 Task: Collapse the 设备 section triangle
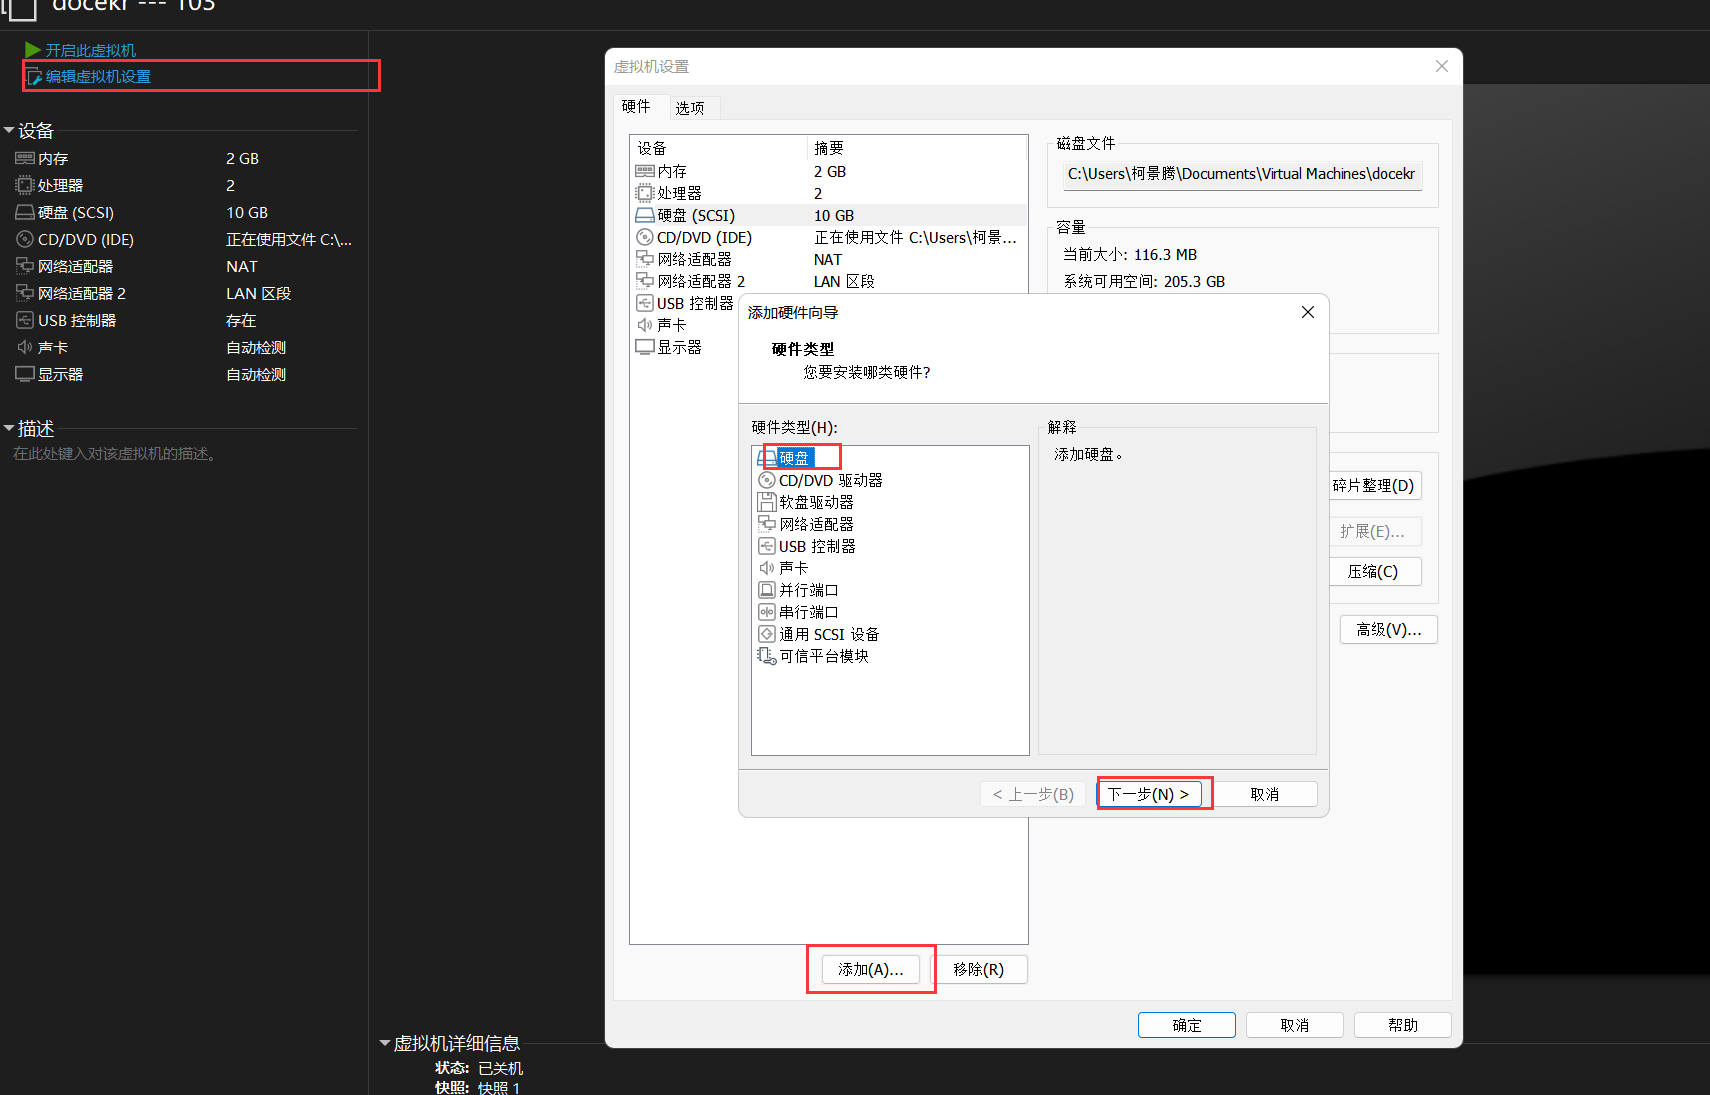pos(9,131)
